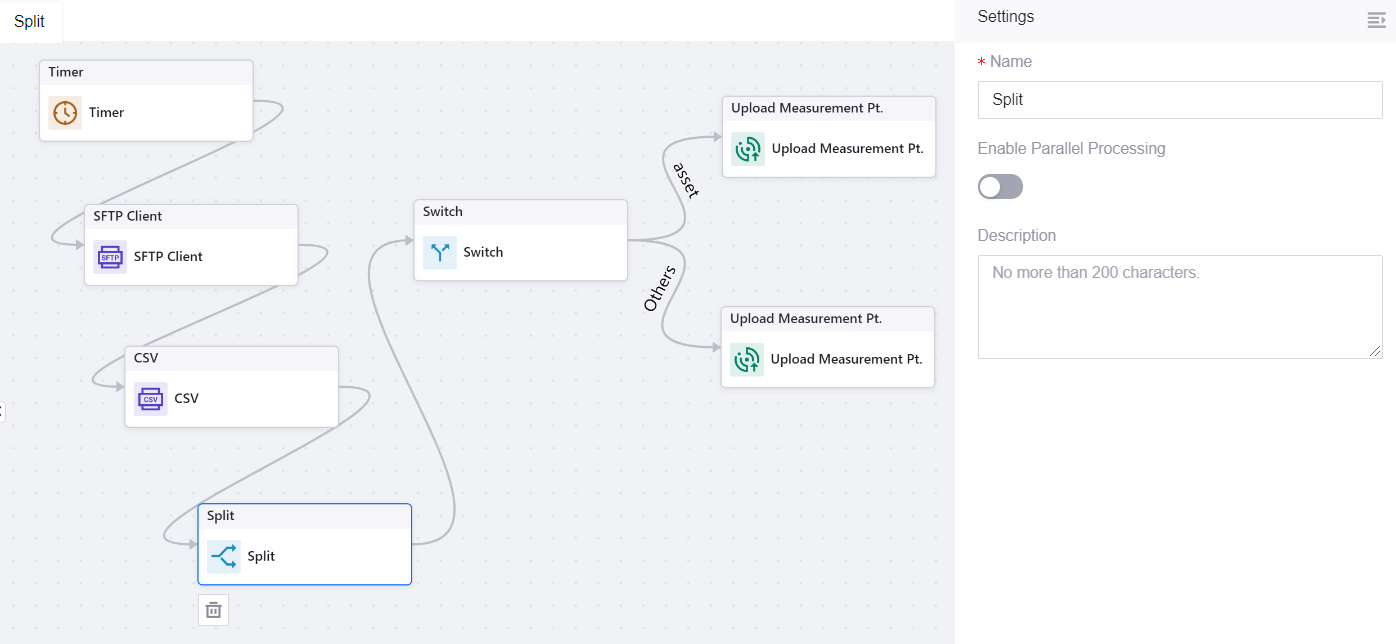Toggle Enable Parallel Processing switch
Screen dimensions: 1396x644
(x=1000, y=187)
